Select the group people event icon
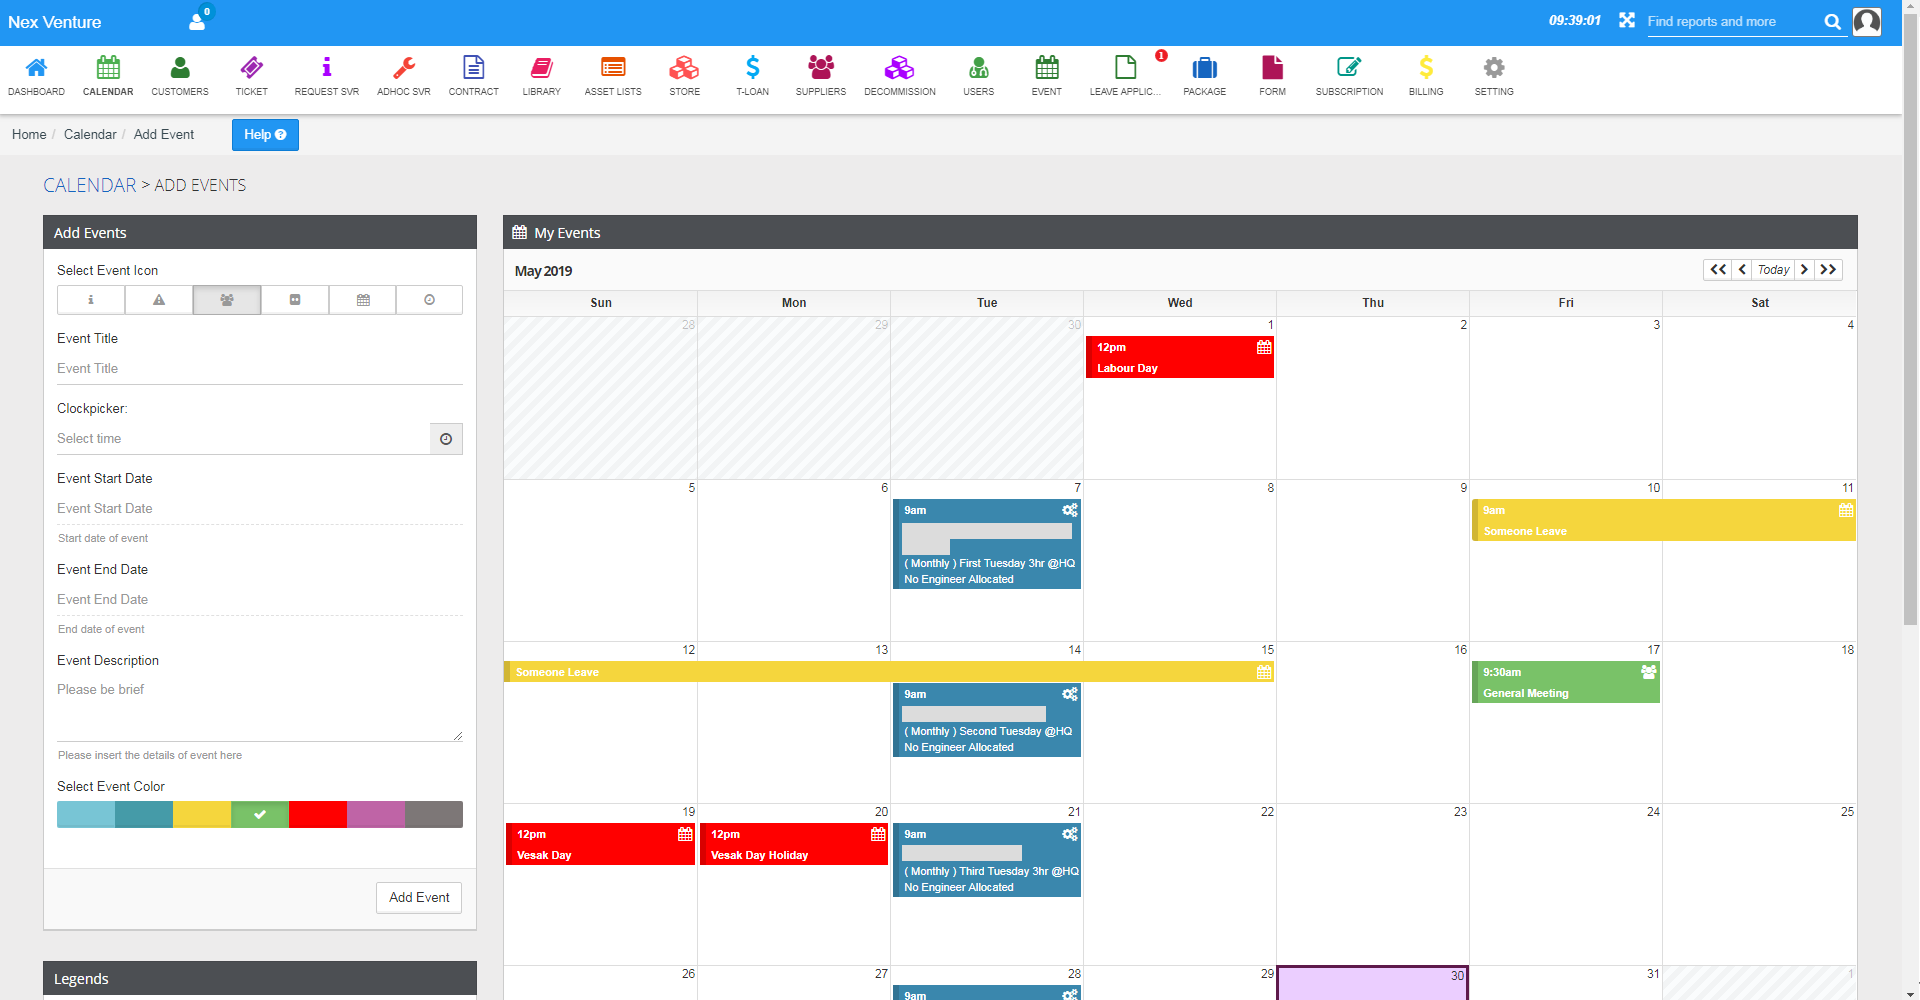This screenshot has height=1000, width=1920. point(227,300)
